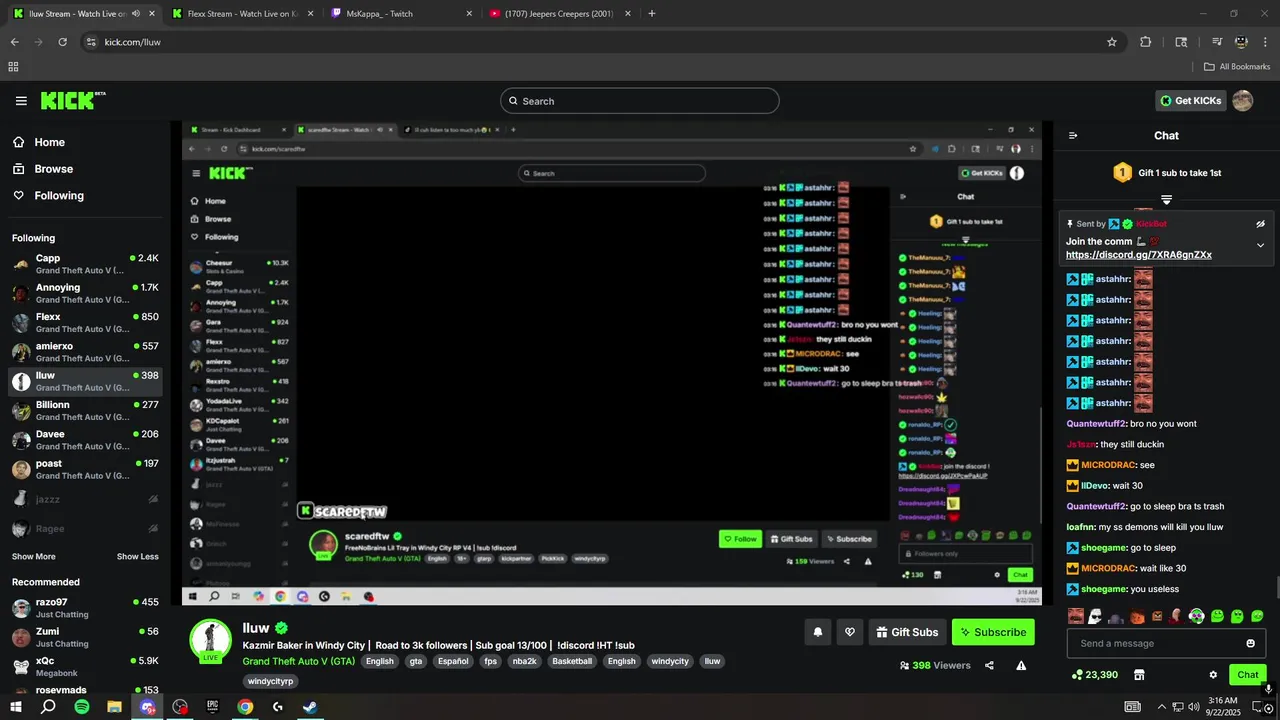Open the user profile avatar menu

pyautogui.click(x=1243, y=101)
